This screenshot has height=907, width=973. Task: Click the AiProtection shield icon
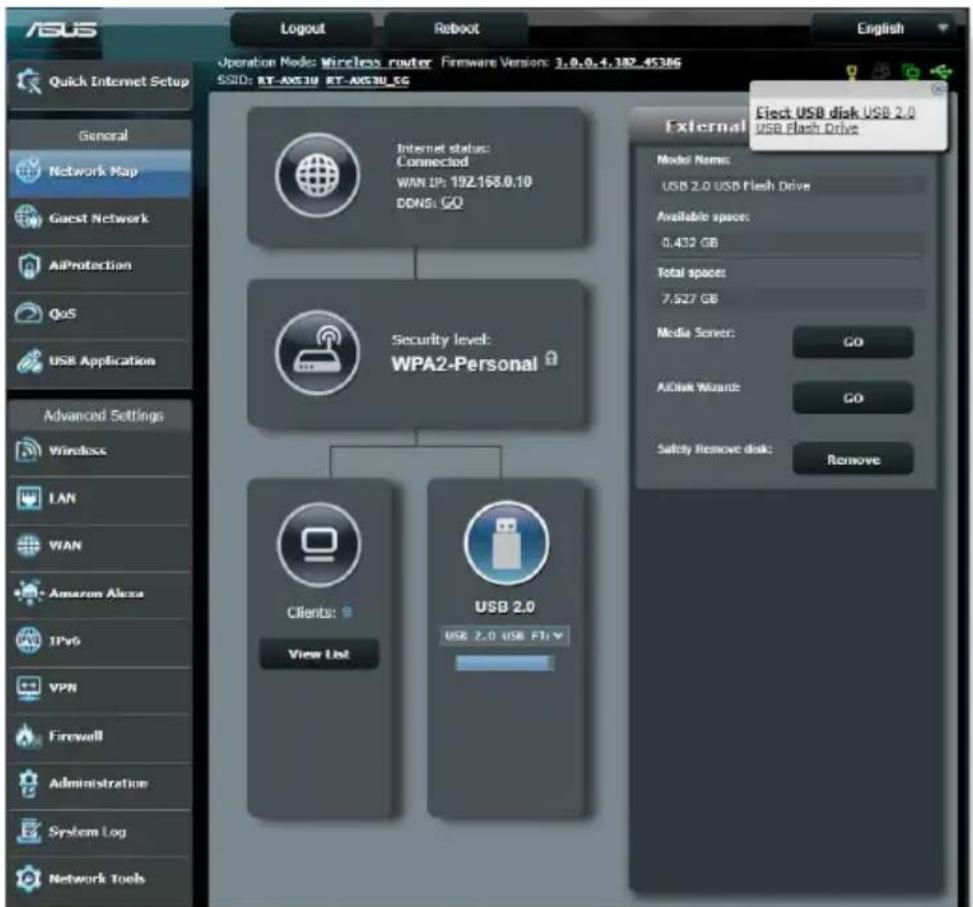[29, 266]
